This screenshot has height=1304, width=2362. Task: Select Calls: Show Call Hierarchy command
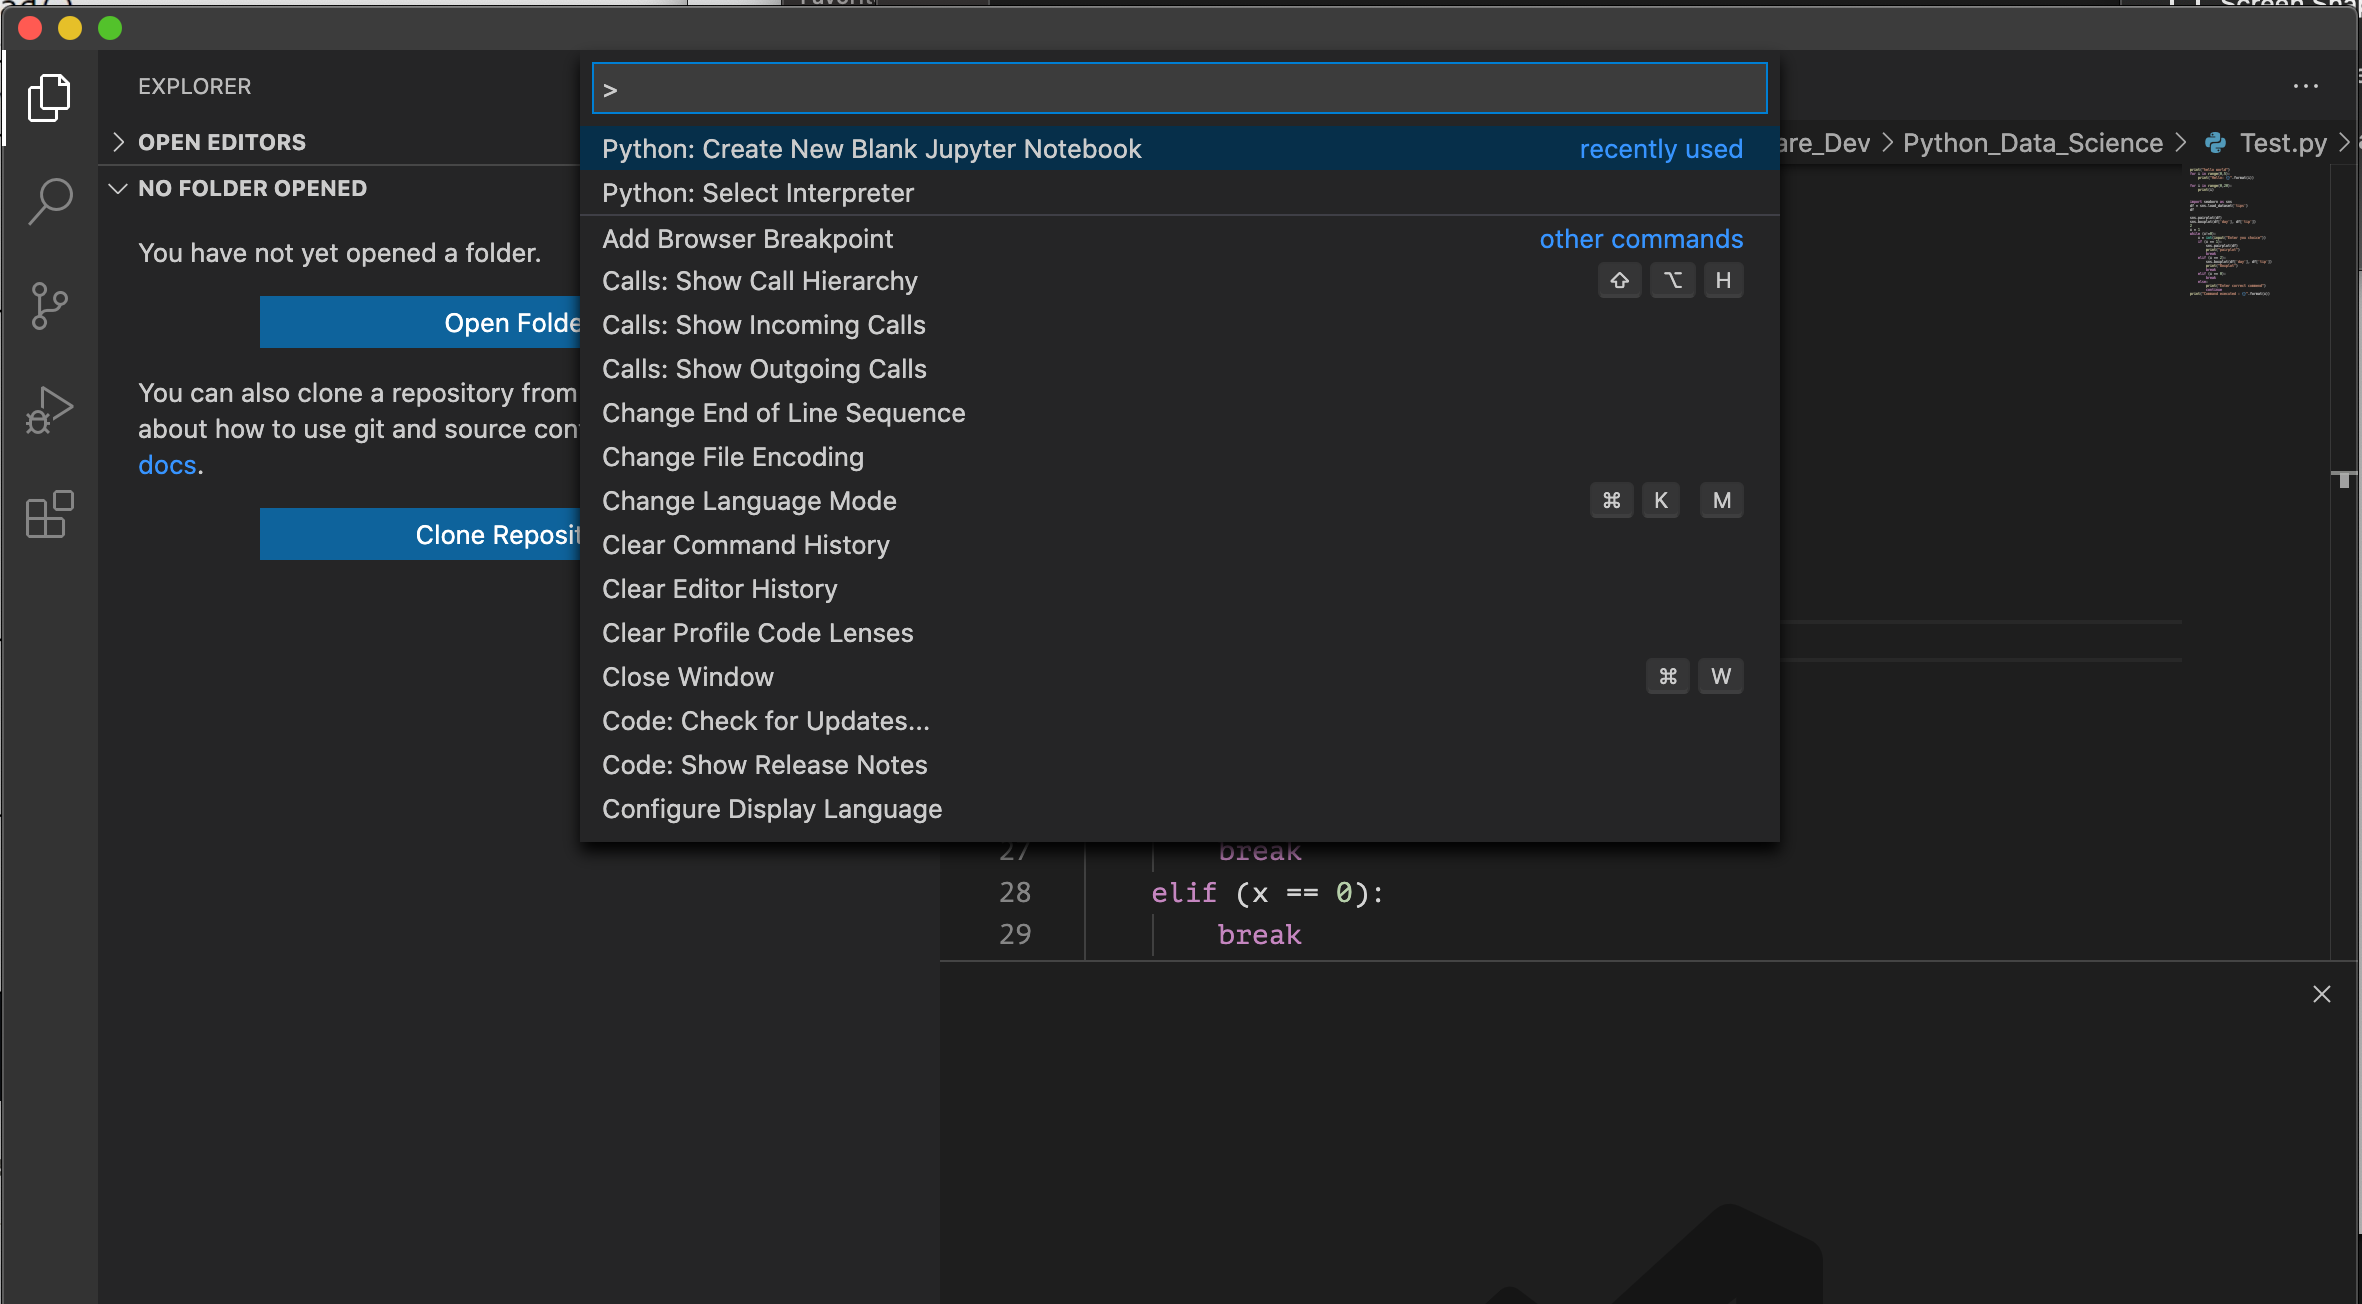tap(759, 281)
